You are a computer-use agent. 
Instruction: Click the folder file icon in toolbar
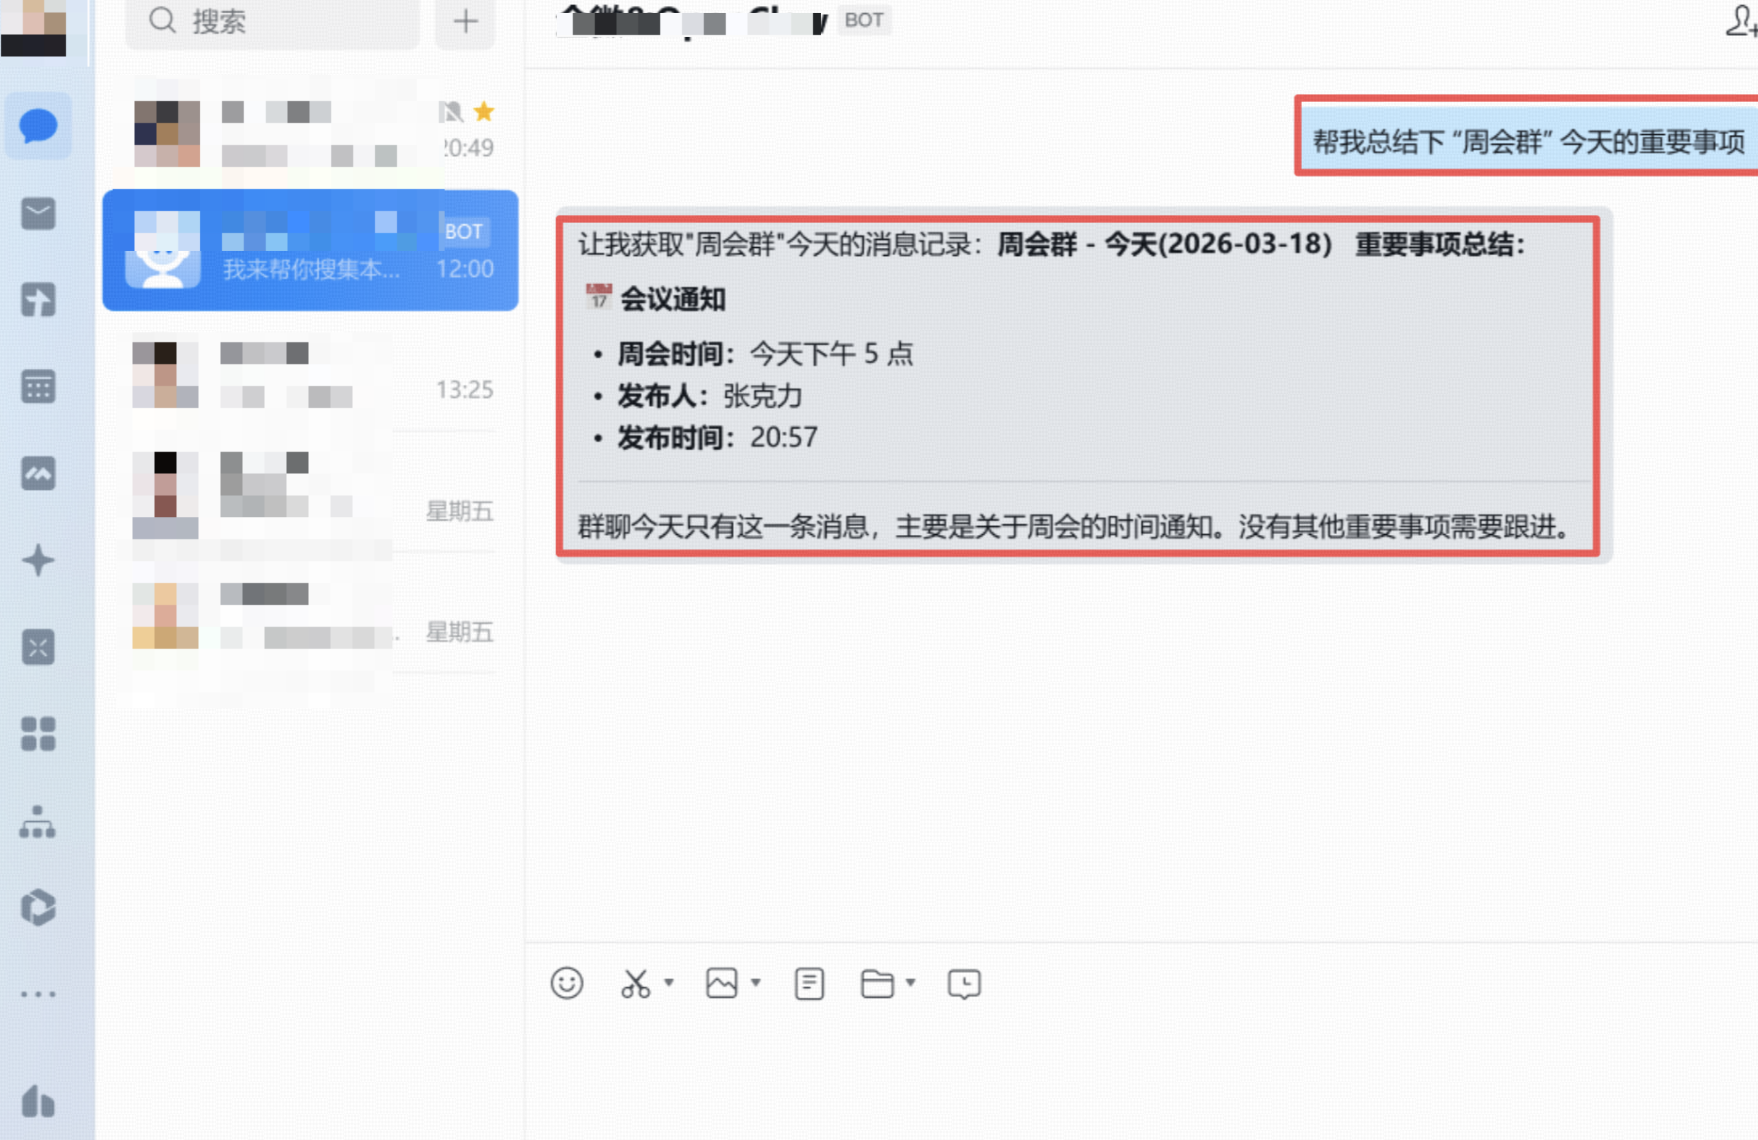877,984
